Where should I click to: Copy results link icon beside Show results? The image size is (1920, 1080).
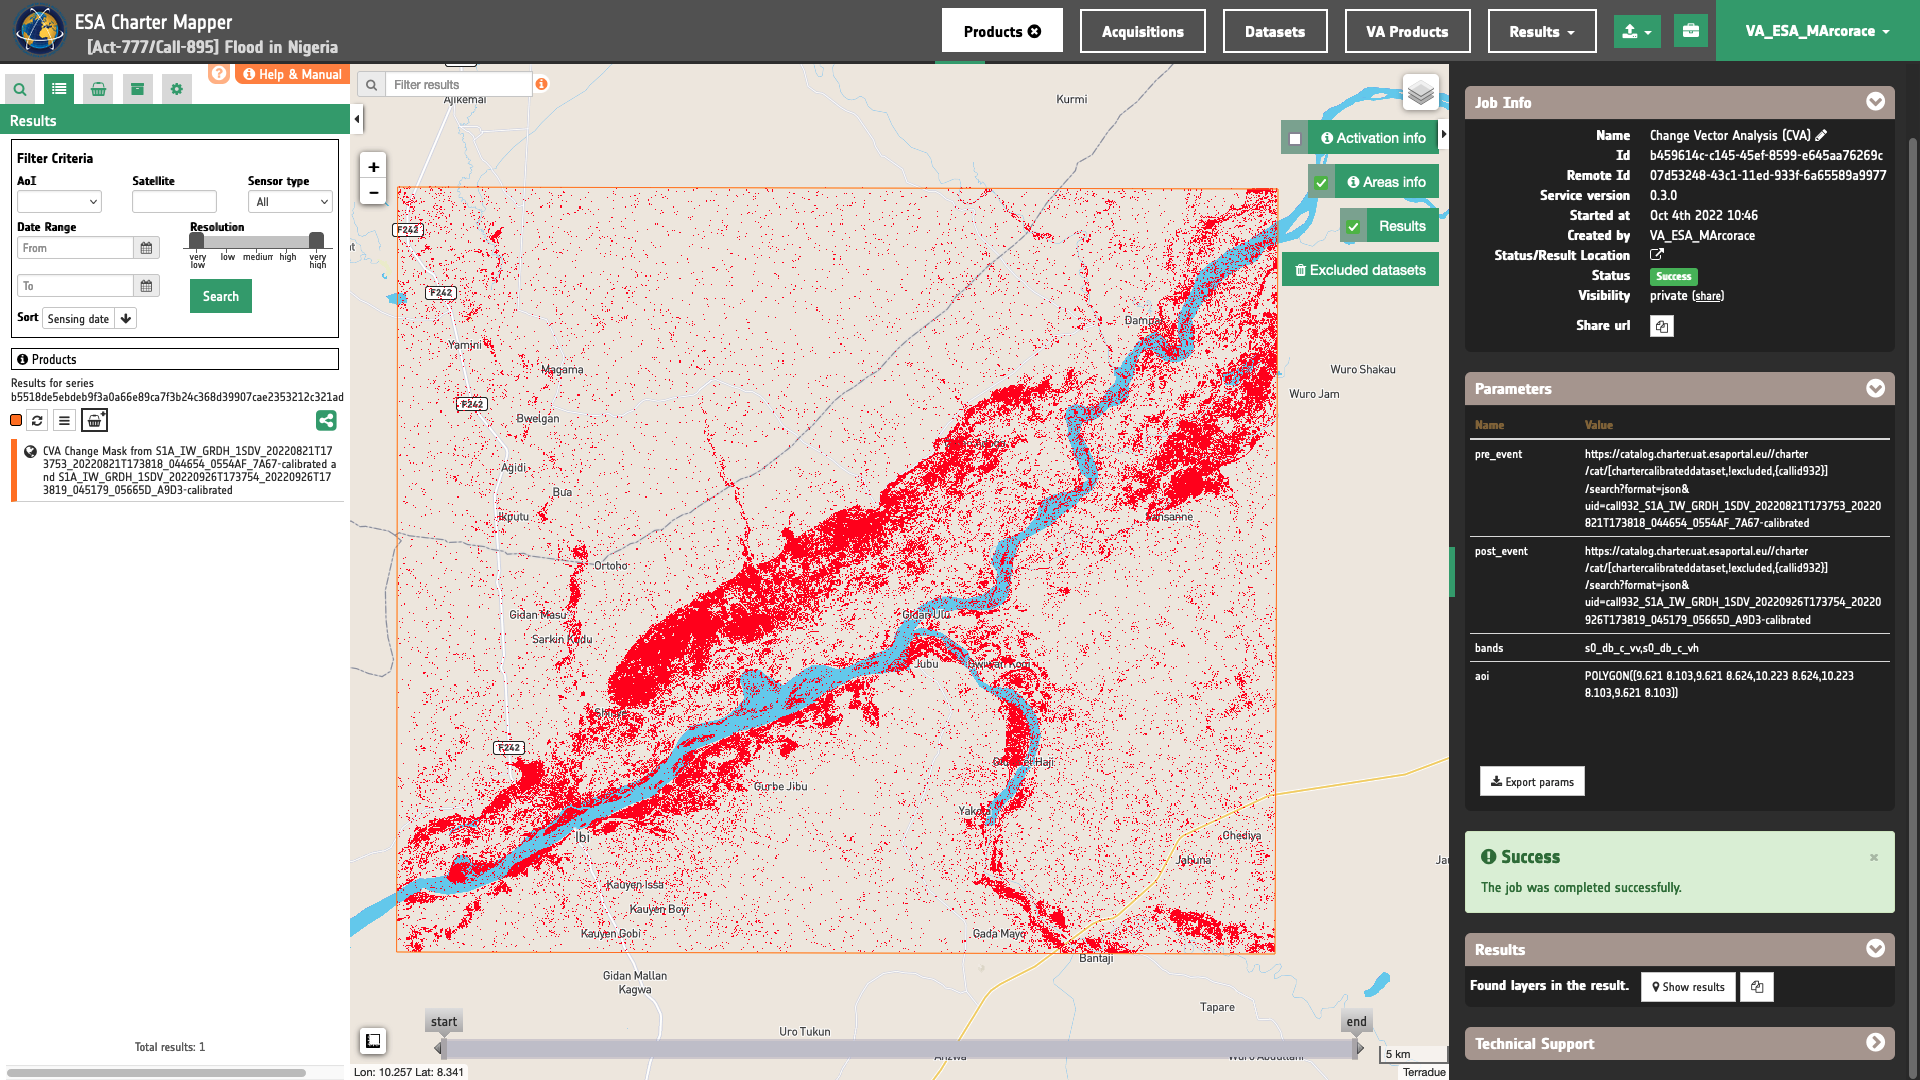[1757, 987]
